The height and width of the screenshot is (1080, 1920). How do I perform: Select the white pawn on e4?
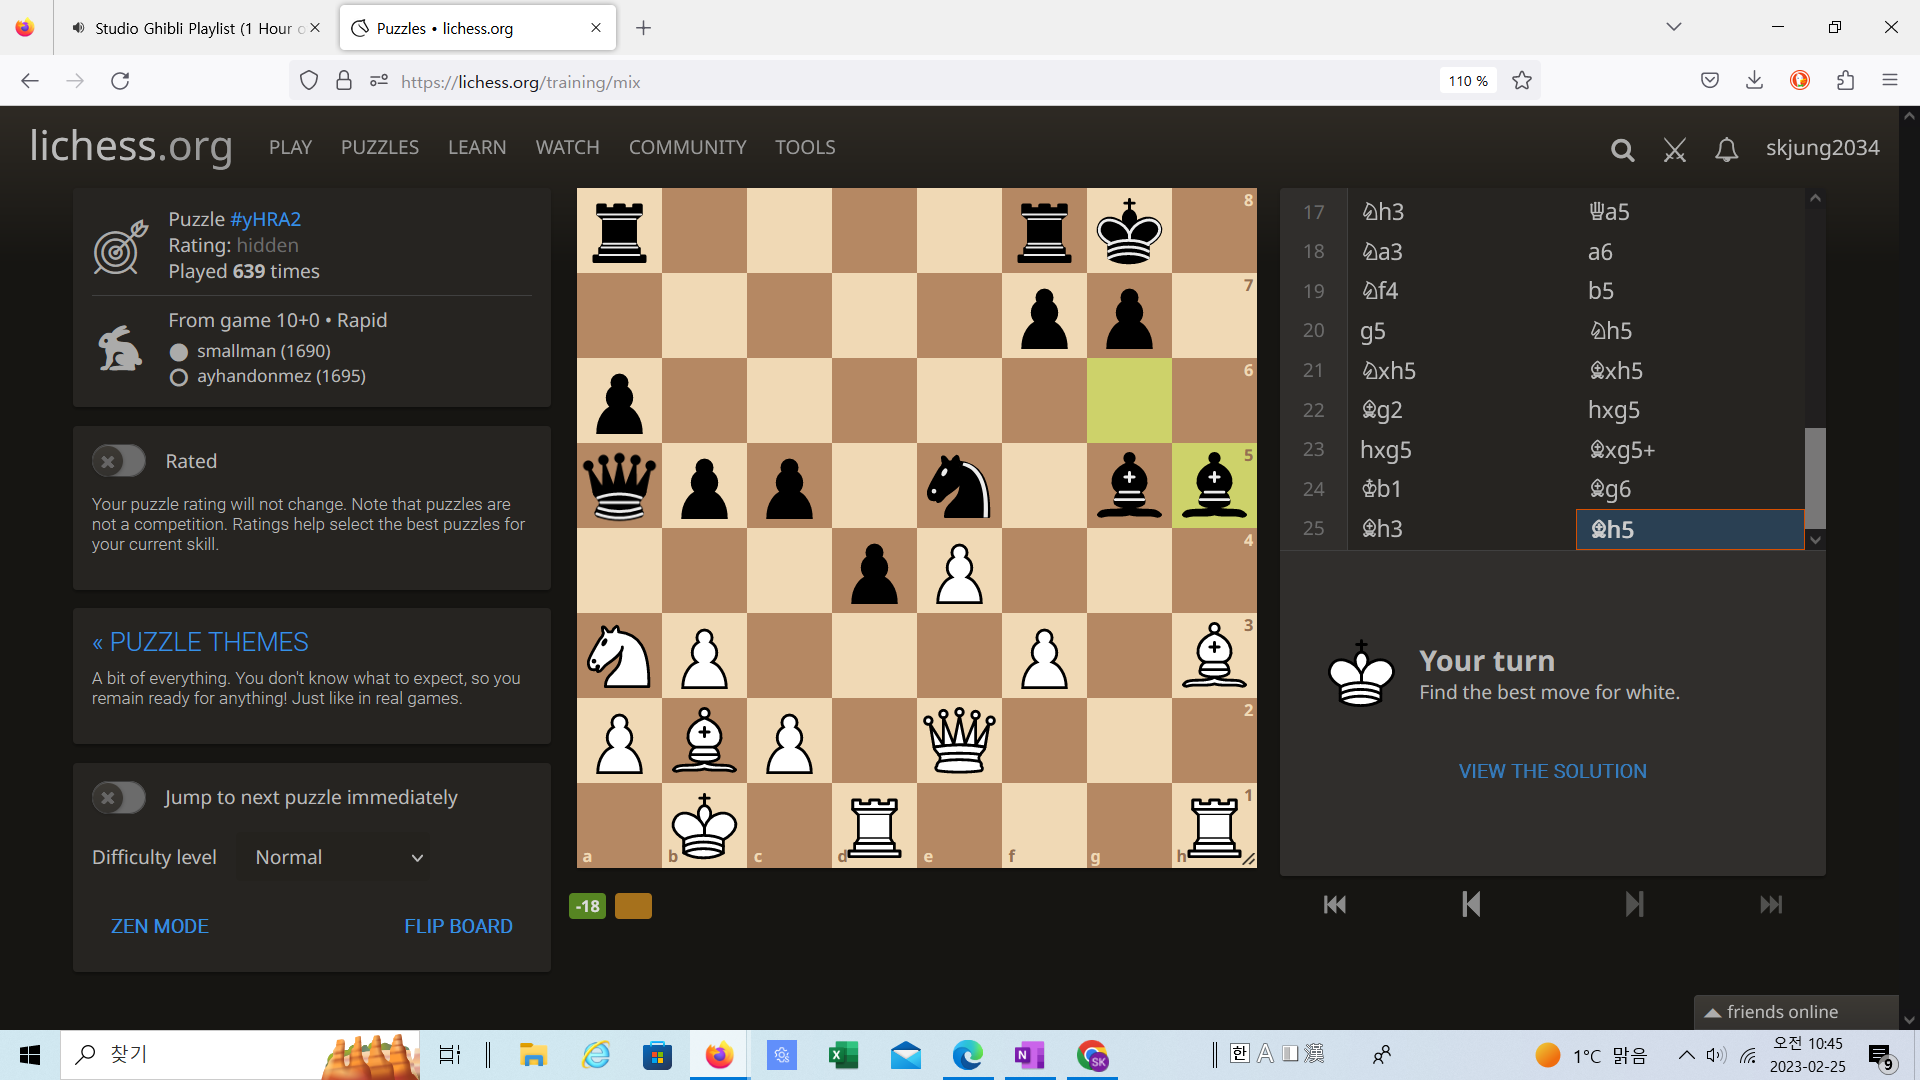(x=959, y=571)
